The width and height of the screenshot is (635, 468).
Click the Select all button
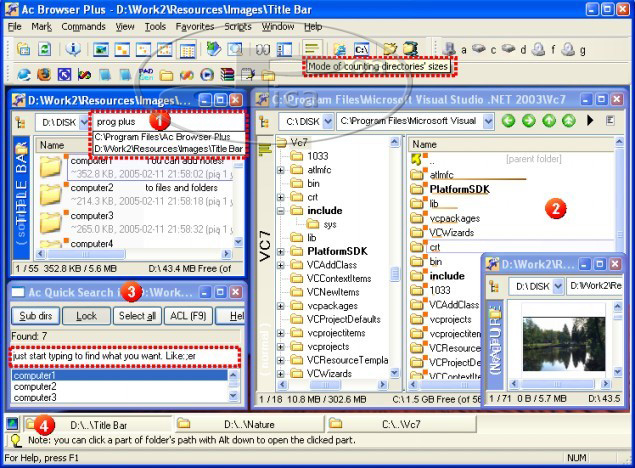136,315
